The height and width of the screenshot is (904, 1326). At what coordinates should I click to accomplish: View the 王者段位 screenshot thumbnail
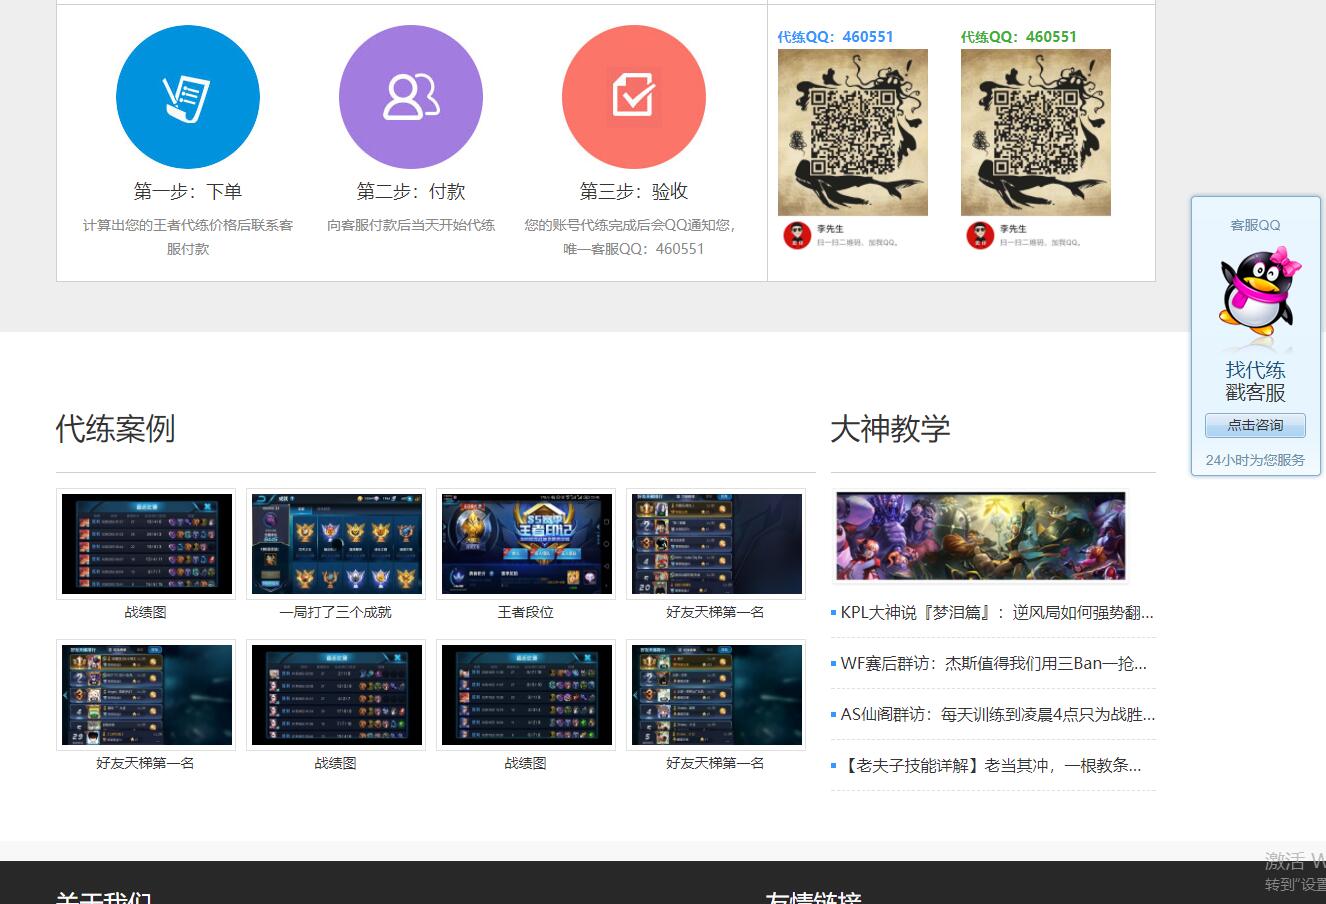(x=526, y=544)
